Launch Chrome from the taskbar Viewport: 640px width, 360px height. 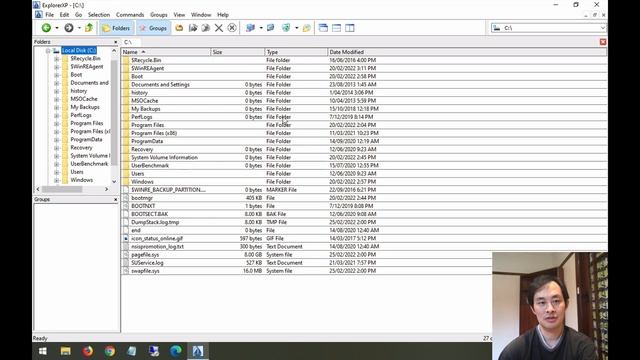pyautogui.click(x=109, y=351)
